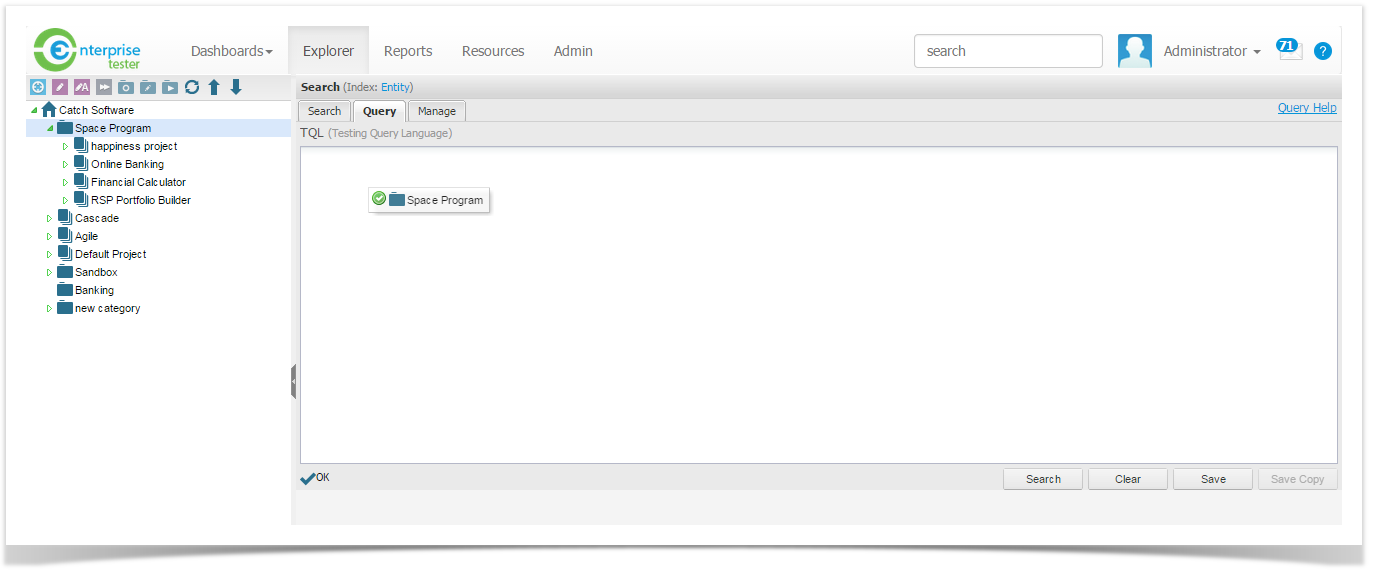This screenshot has height=574, width=1376.
Task: Click the Enterprise Tester logo
Action: [x=87, y=50]
